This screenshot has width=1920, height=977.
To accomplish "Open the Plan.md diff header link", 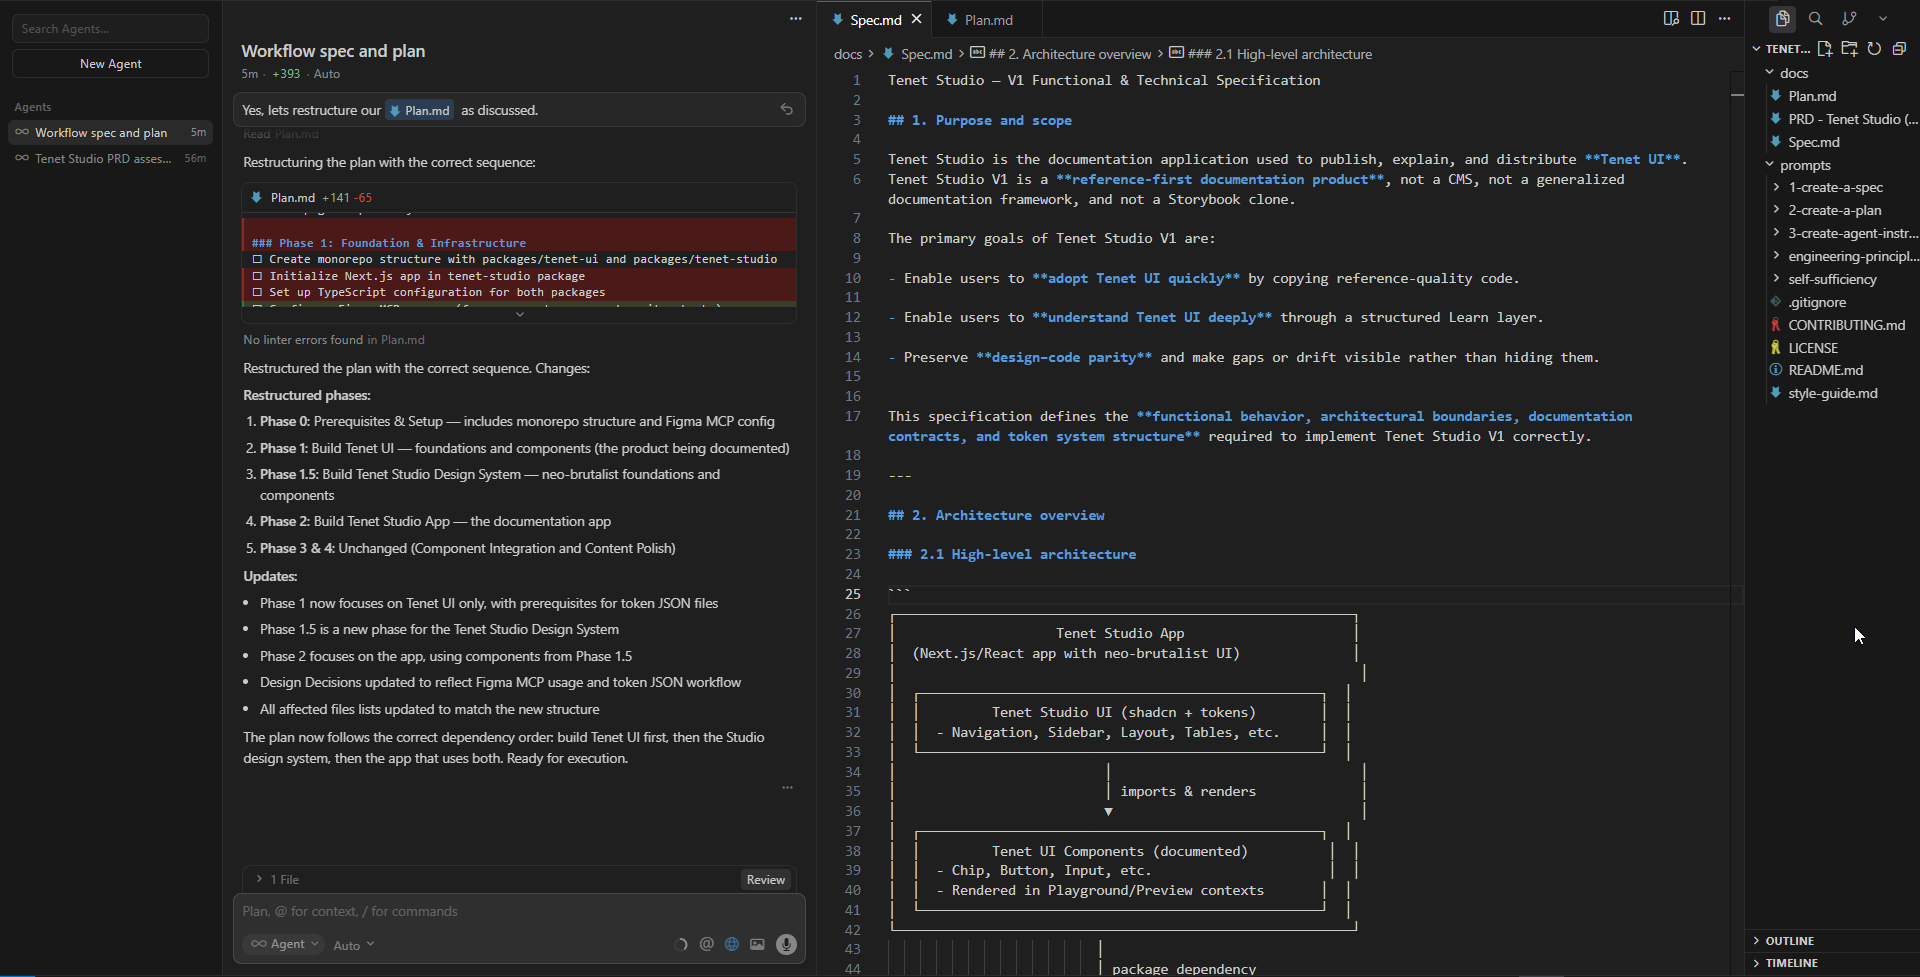I will [x=293, y=197].
